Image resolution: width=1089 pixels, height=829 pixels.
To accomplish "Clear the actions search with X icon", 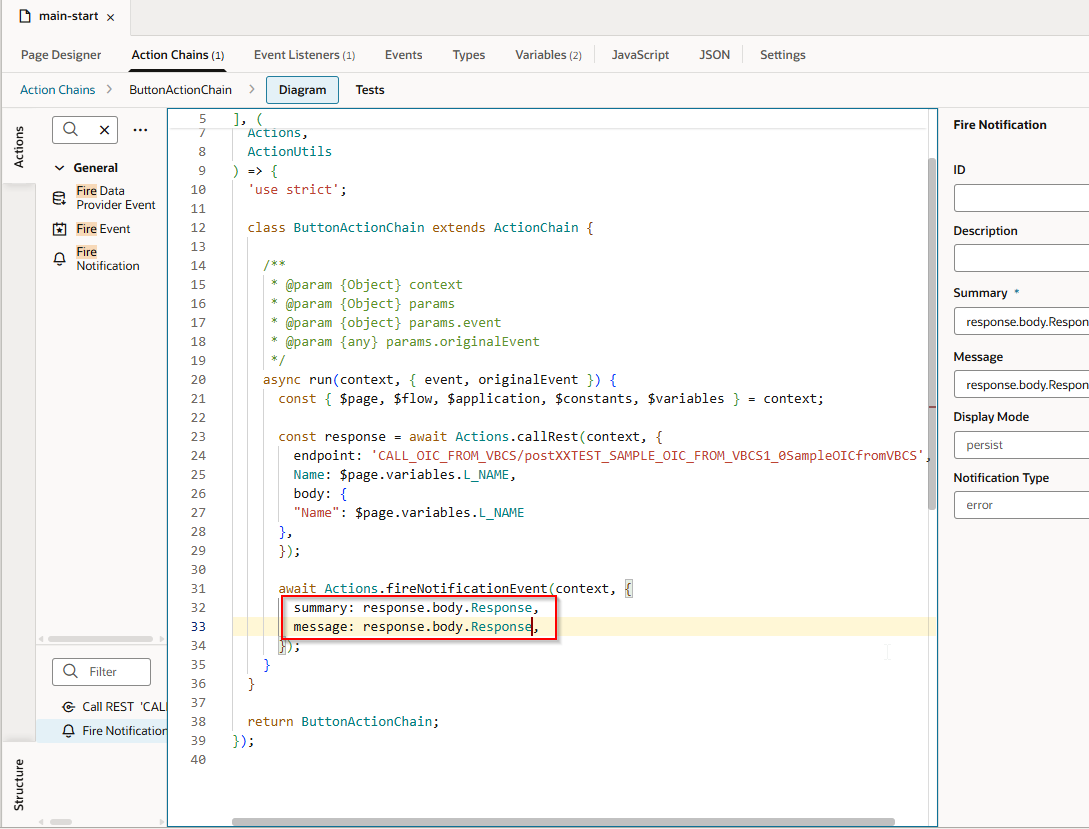I will click(104, 130).
